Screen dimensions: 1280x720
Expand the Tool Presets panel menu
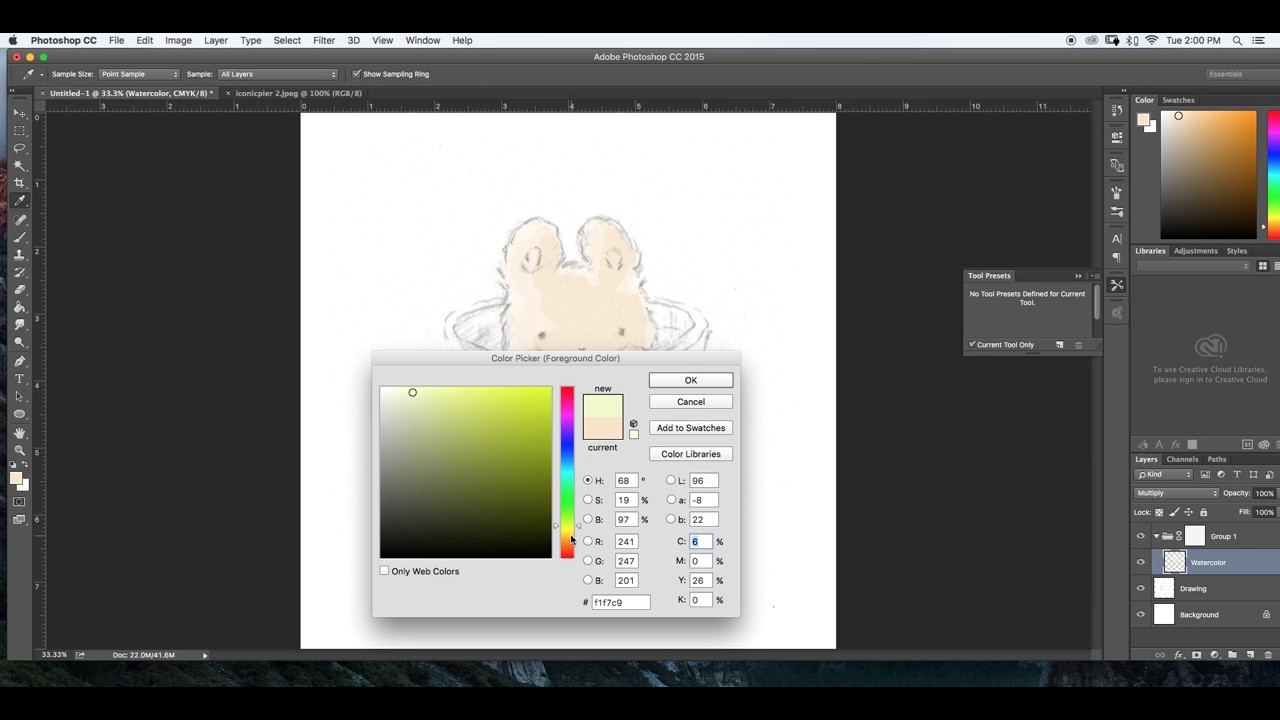pyautogui.click(x=1095, y=276)
